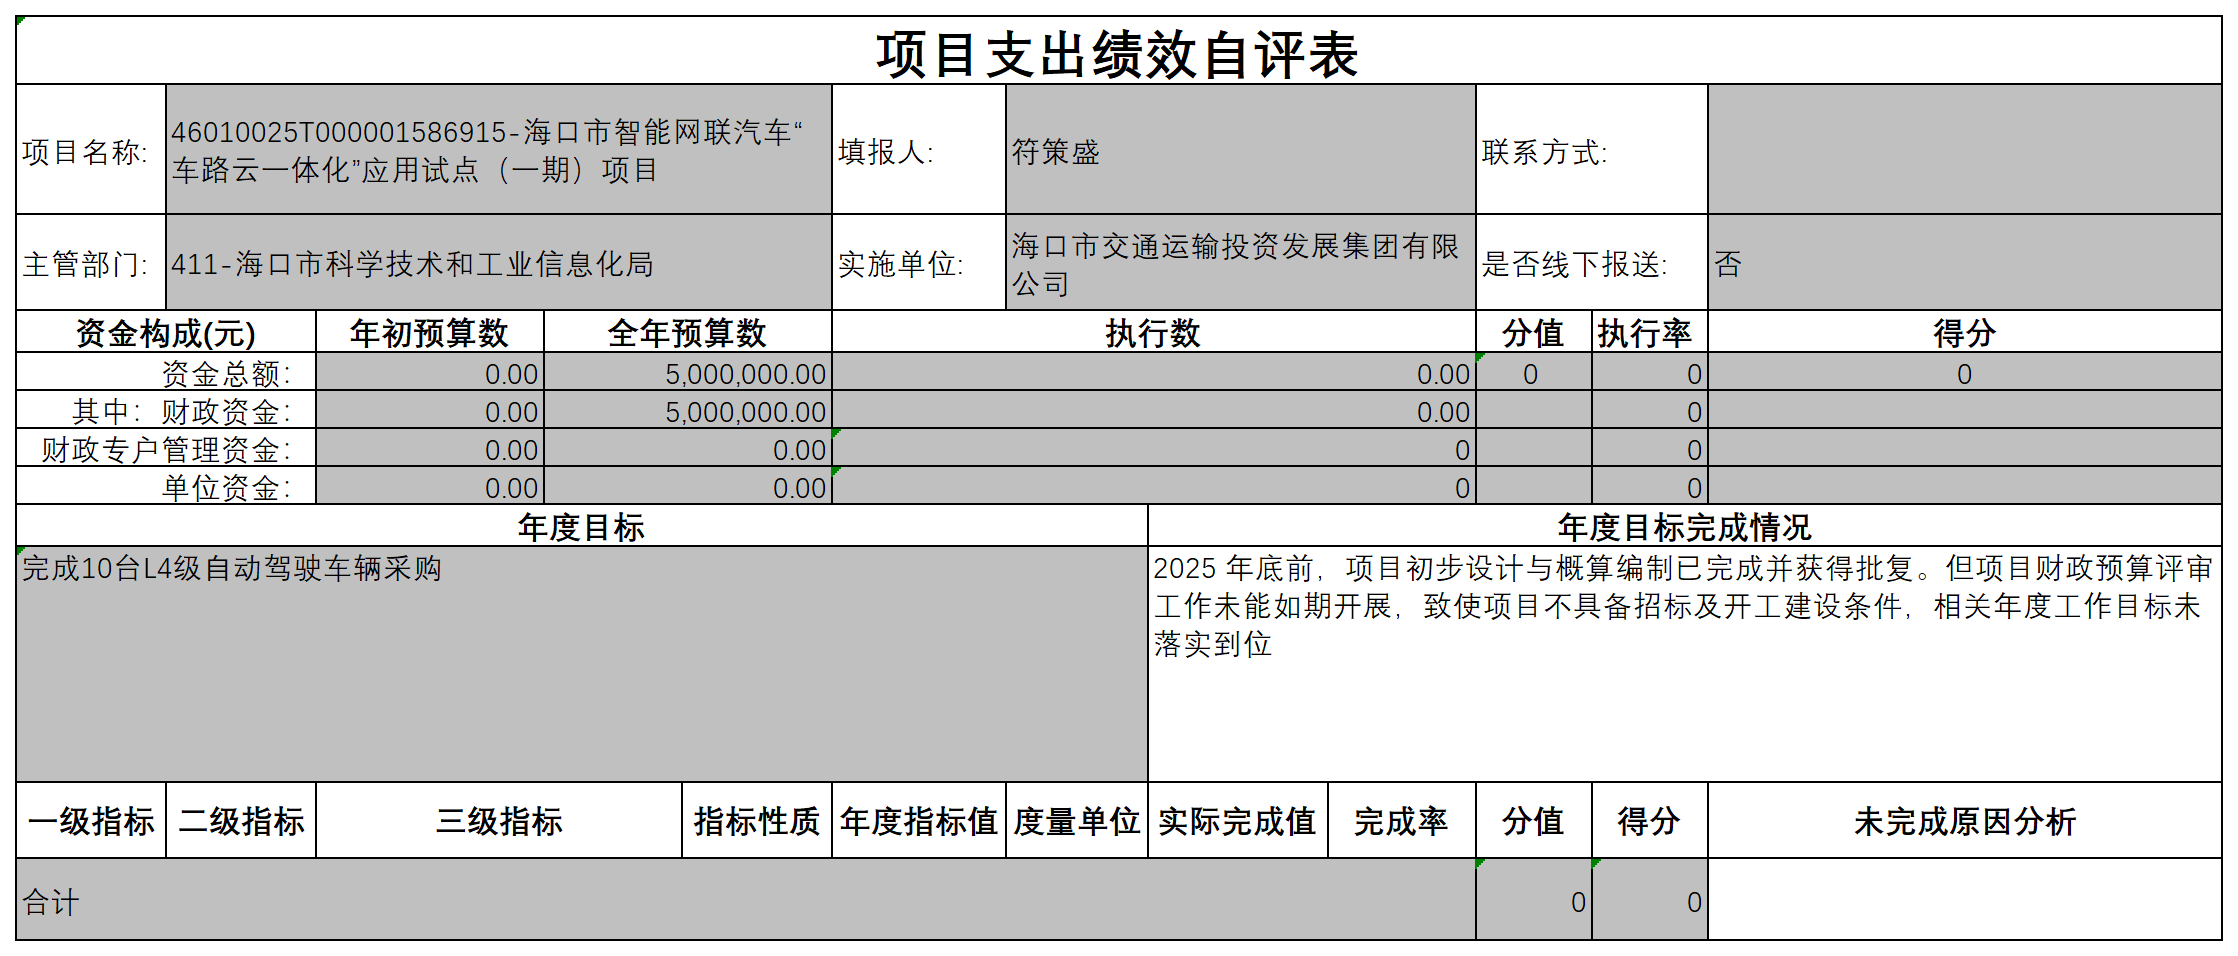Screen dimensions: 2238x956
Task: Click the 未完成原因分析 column header
Action: click(x=1965, y=820)
